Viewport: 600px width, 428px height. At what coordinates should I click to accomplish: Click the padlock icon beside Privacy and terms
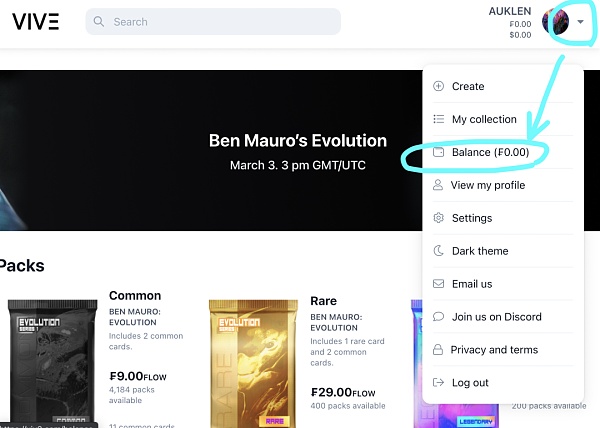pyautogui.click(x=438, y=350)
